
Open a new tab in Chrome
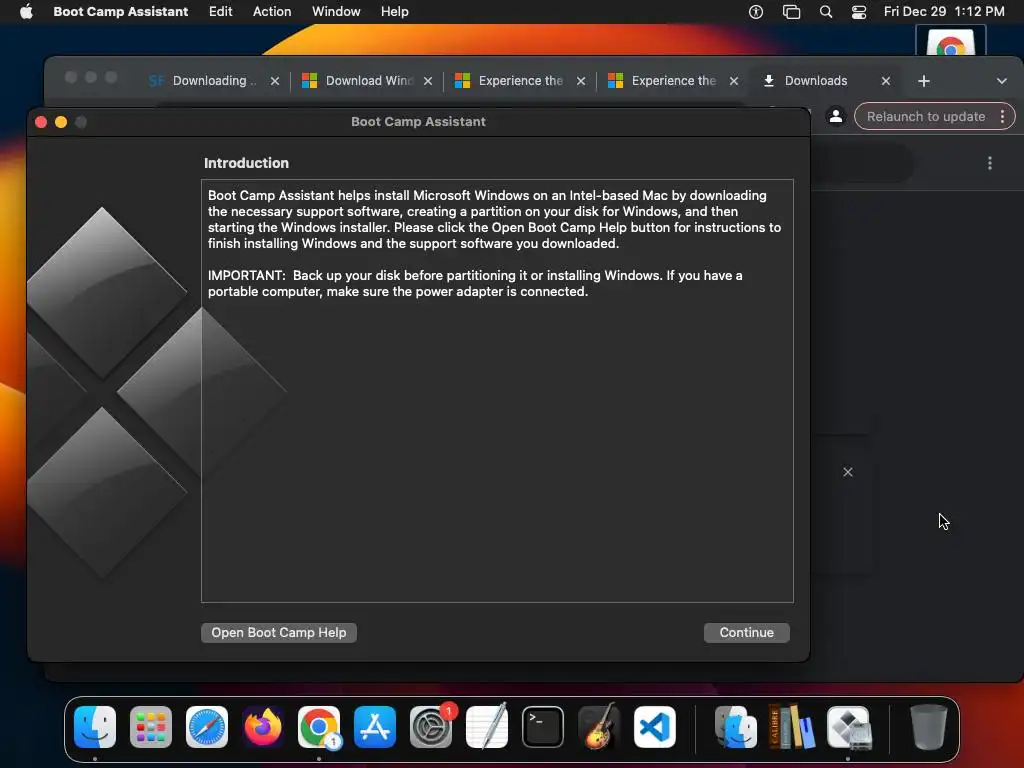pyautogui.click(x=923, y=81)
